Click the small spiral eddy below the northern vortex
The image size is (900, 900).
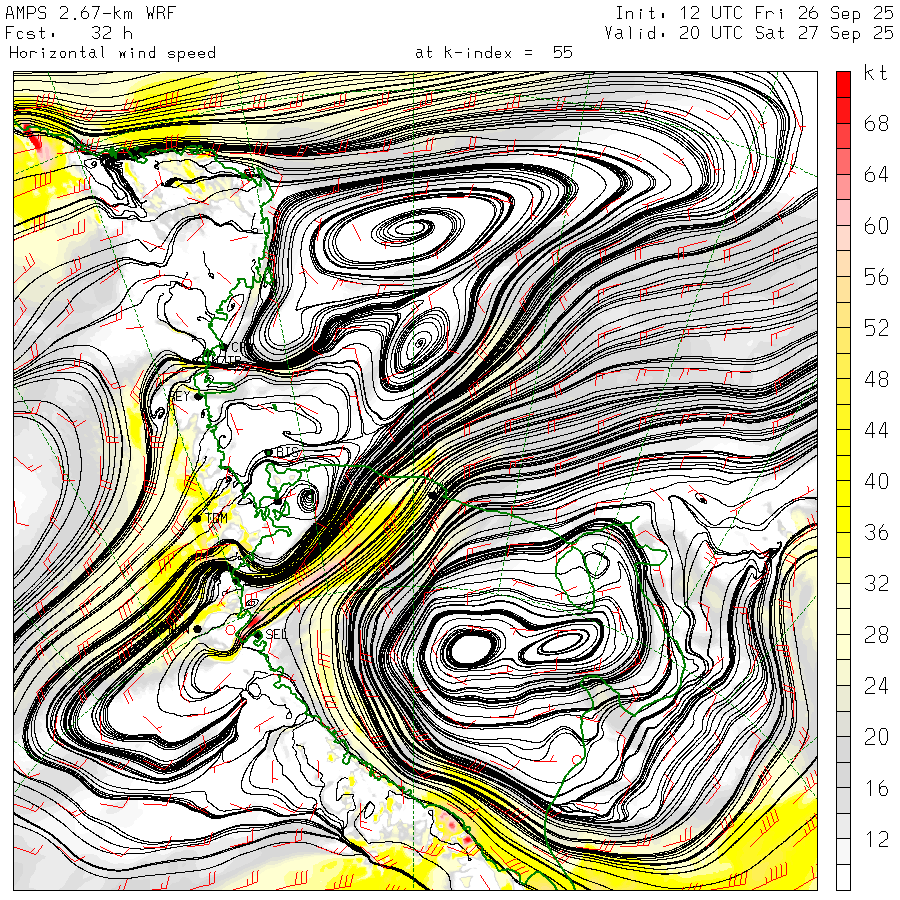pyautogui.click(x=418, y=346)
